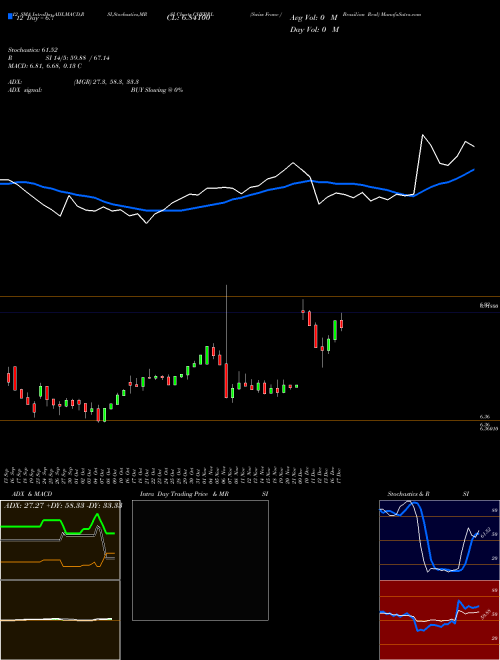
Task: Select the (MGR) 27.3, 58.3, 33.3 values
Action: [x=106, y=82]
